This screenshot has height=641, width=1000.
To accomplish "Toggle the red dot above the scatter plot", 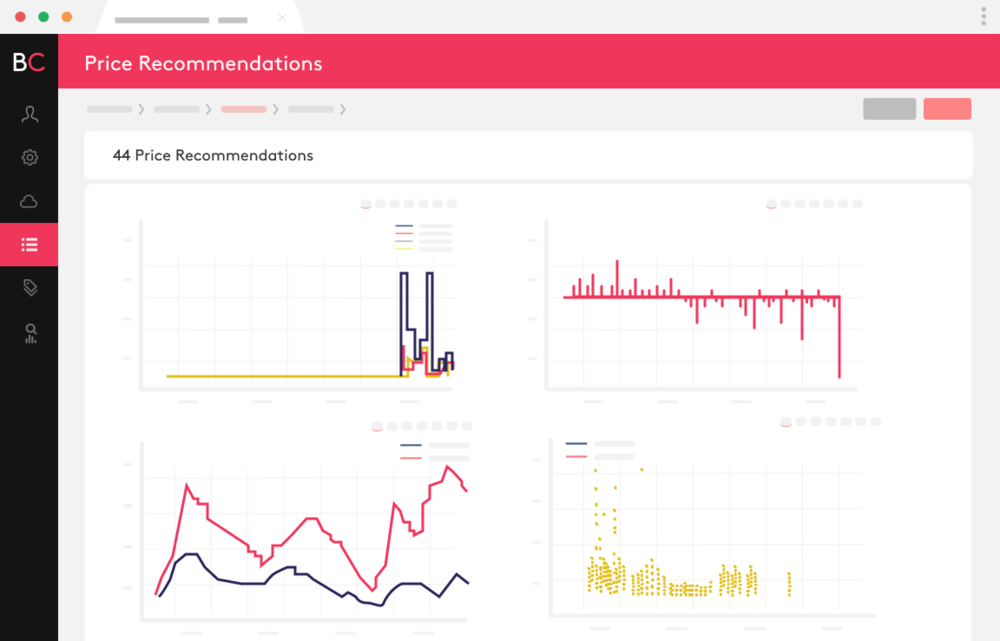I will [786, 422].
